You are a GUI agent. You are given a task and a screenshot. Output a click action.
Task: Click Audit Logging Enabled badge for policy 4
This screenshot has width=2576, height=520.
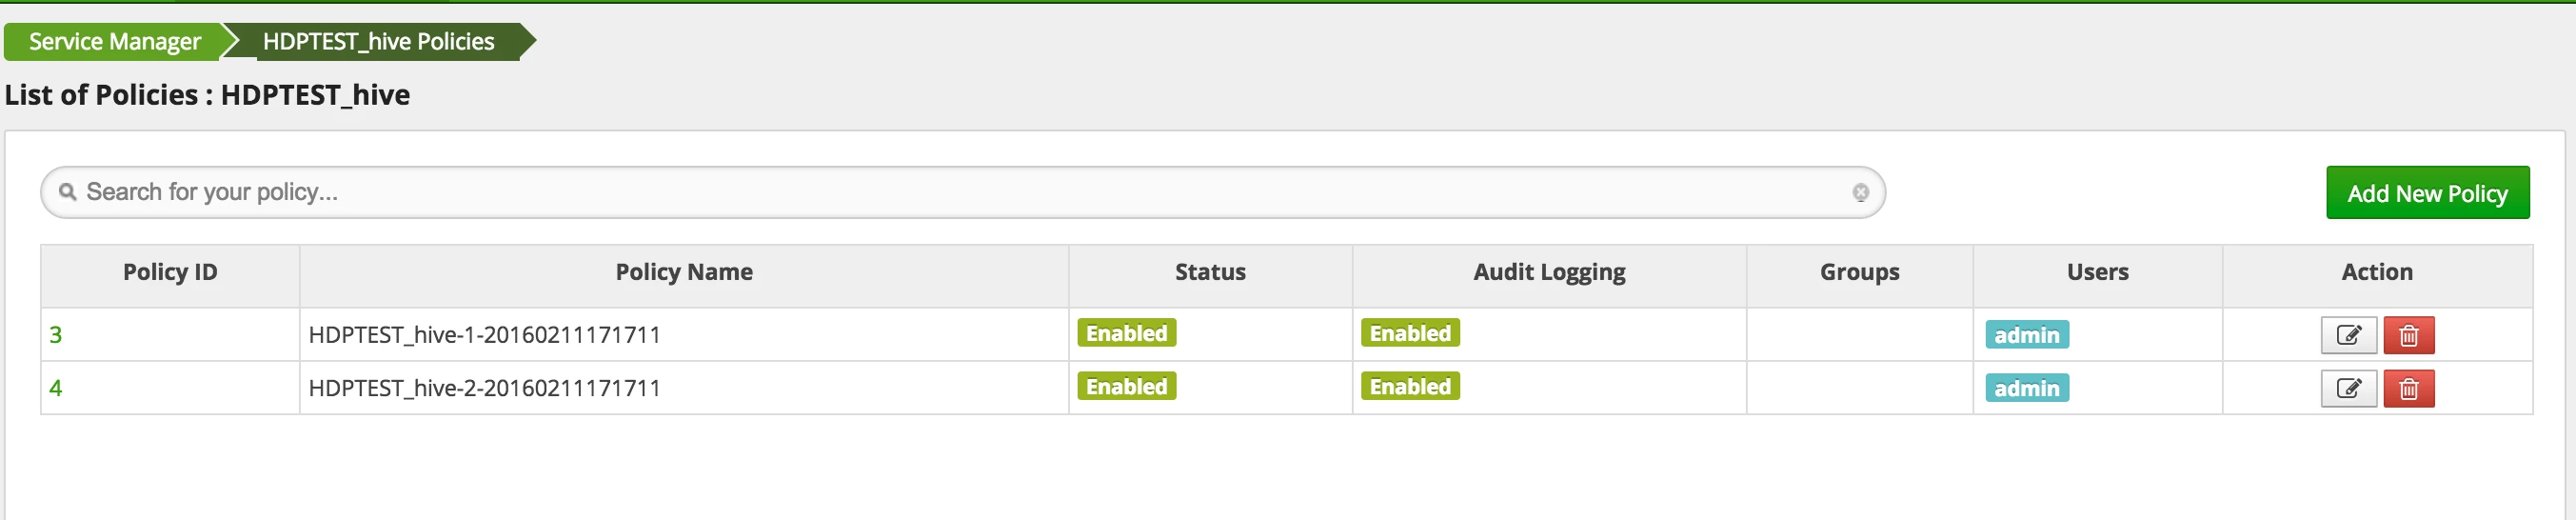pyautogui.click(x=1410, y=386)
